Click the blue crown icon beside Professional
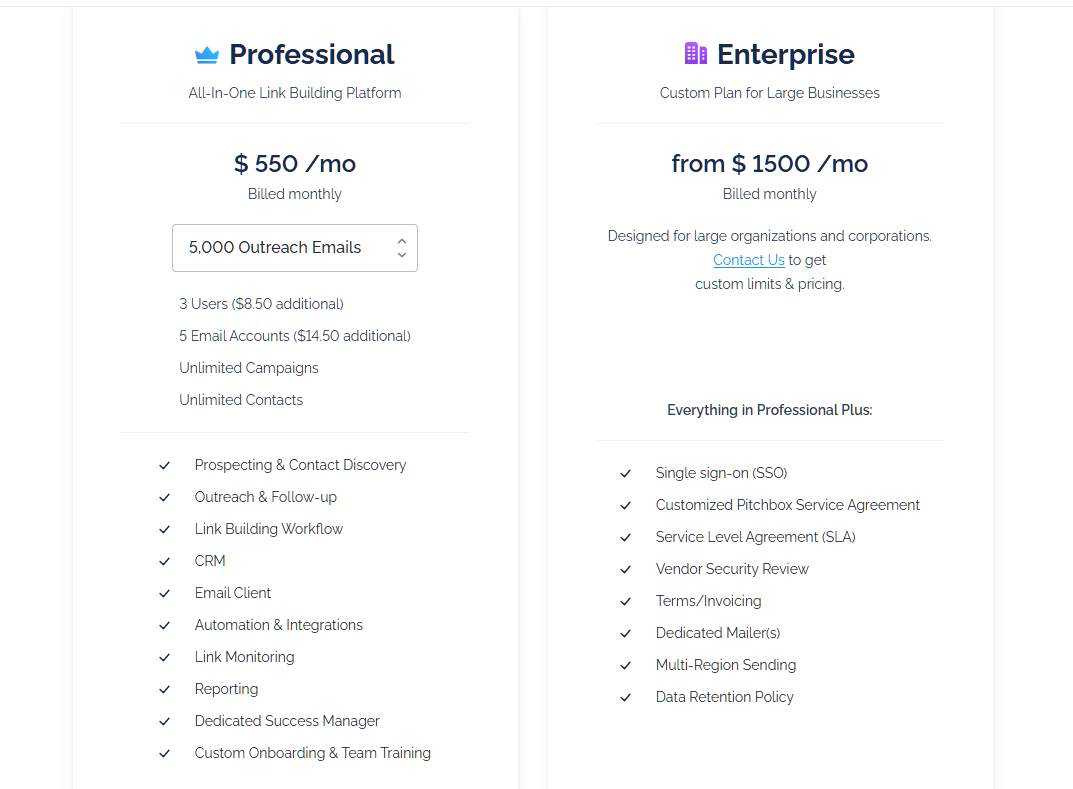 coord(207,55)
